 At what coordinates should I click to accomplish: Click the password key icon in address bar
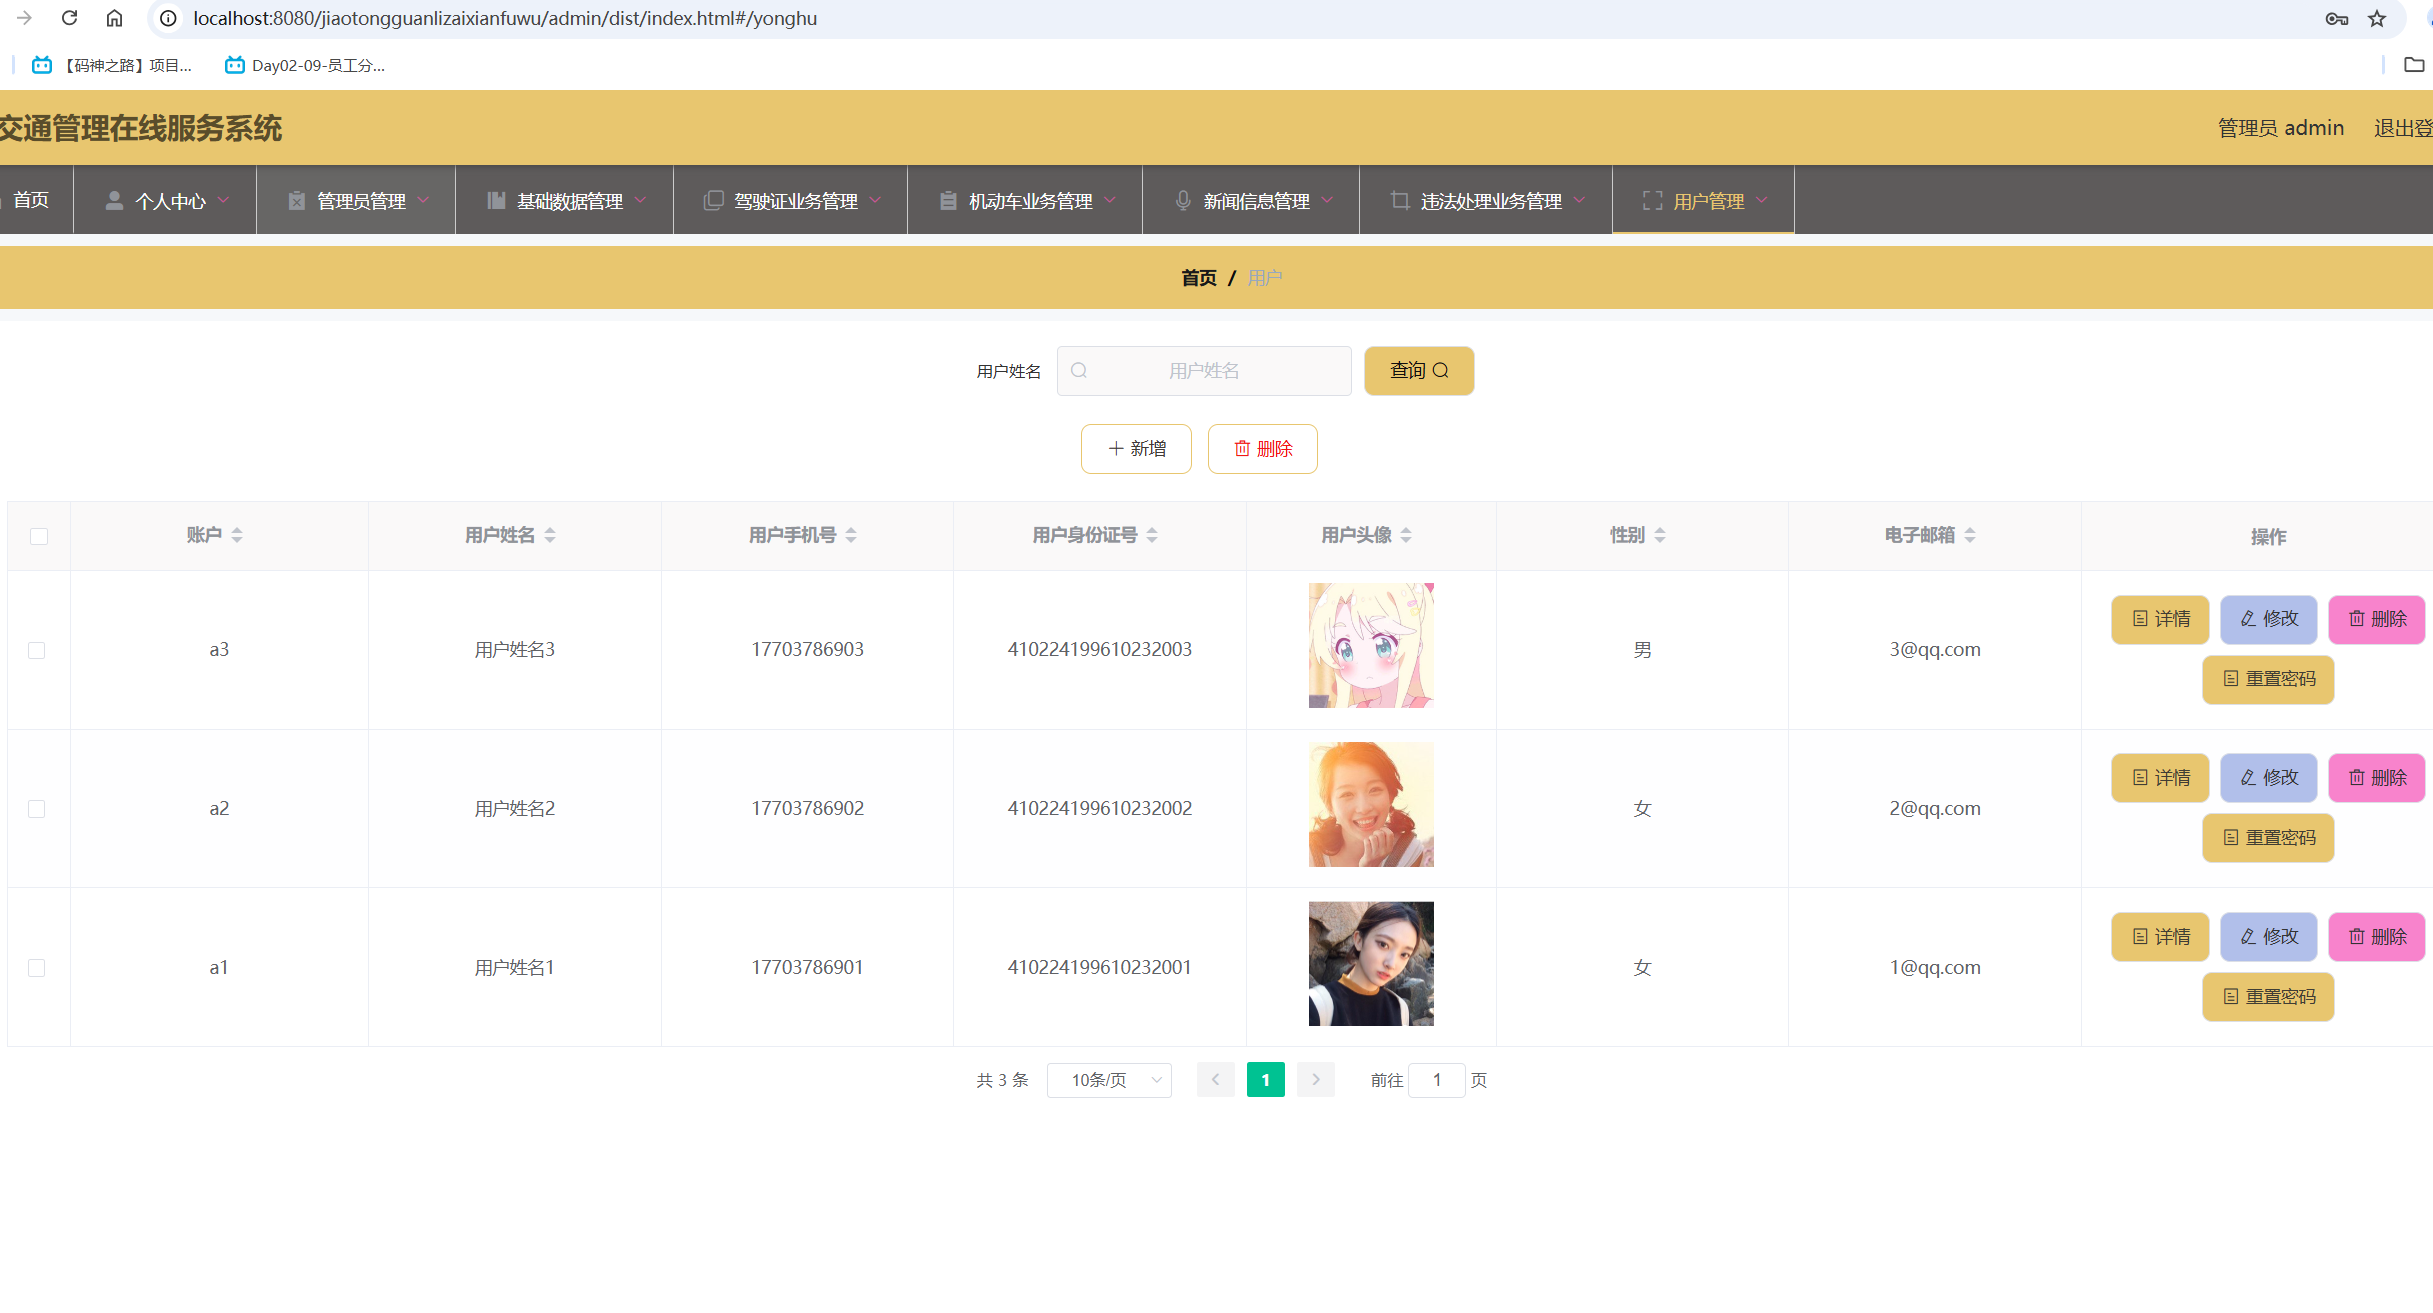point(2336,18)
